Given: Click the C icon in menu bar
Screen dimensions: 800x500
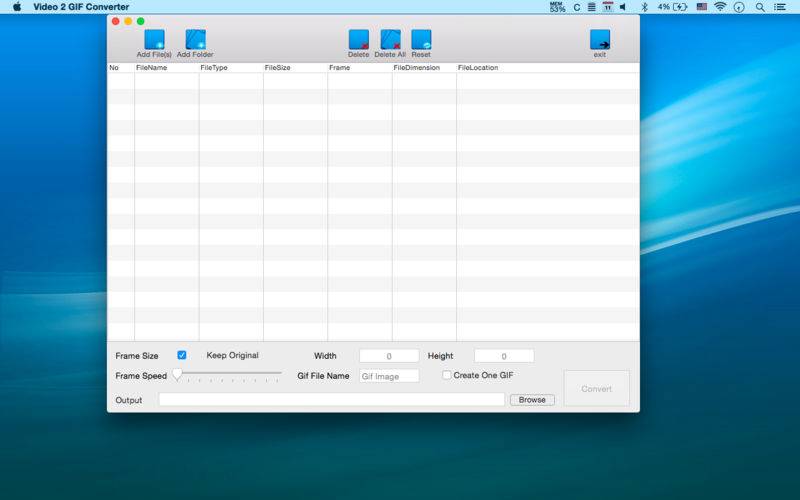Looking at the screenshot, I should coord(577,7).
